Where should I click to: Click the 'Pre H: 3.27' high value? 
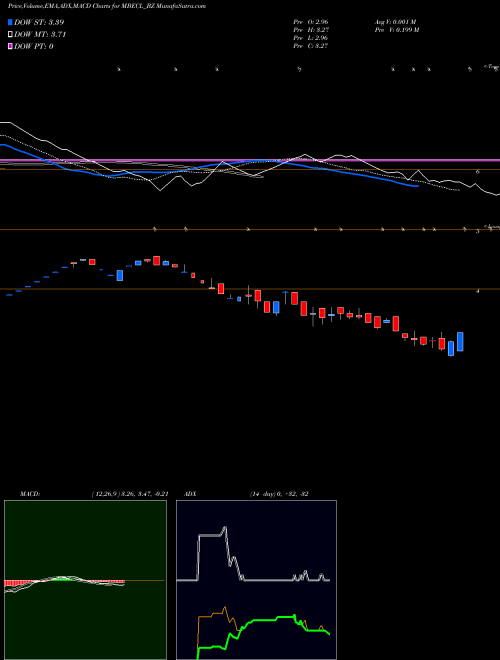(311, 30)
